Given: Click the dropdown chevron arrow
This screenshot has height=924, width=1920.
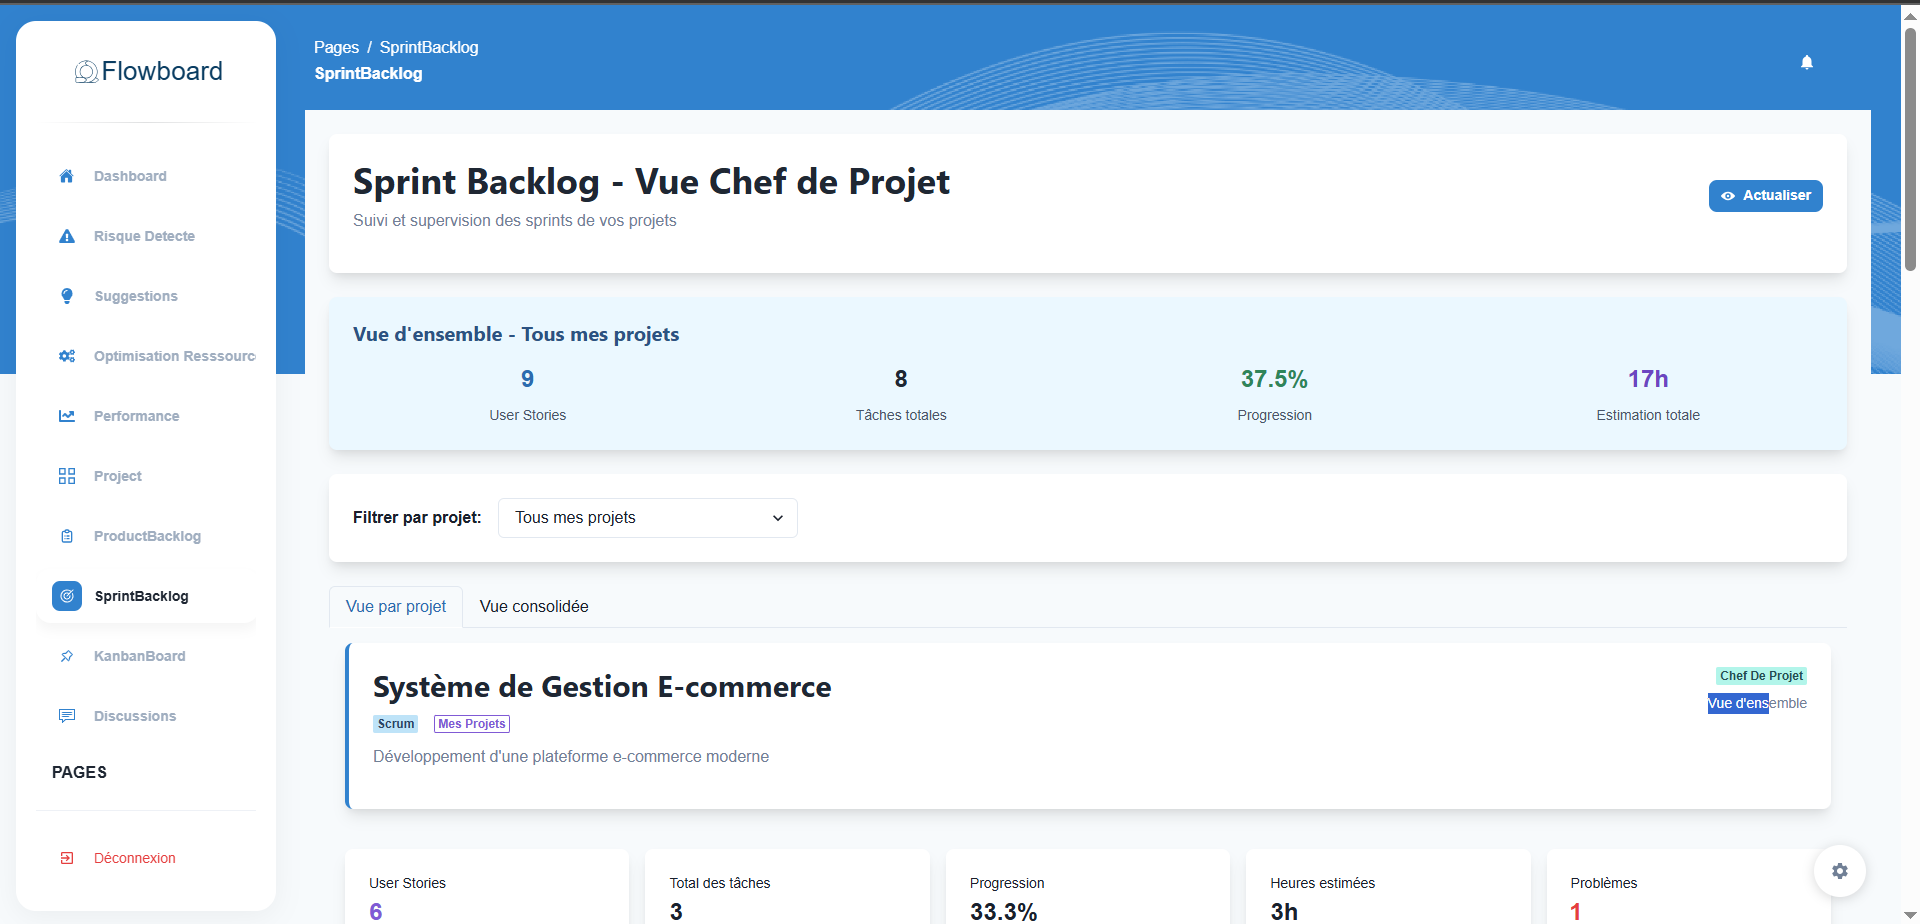Looking at the screenshot, I should 778,518.
